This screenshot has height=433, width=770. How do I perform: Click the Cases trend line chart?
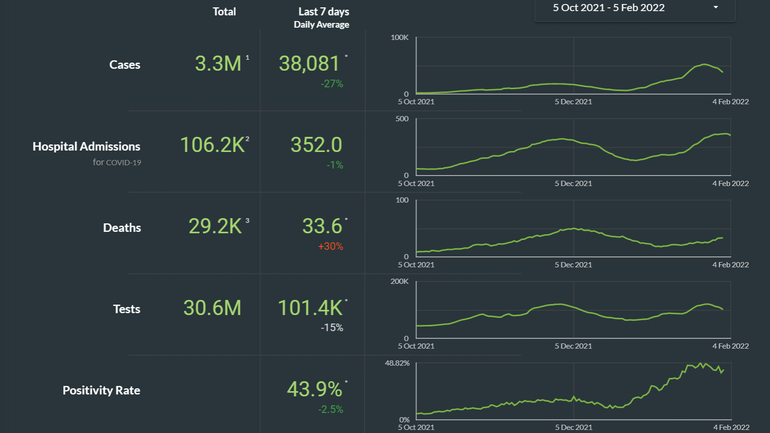click(x=570, y=66)
